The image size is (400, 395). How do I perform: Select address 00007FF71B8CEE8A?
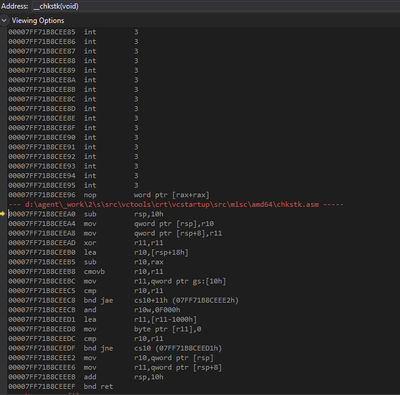(x=42, y=80)
